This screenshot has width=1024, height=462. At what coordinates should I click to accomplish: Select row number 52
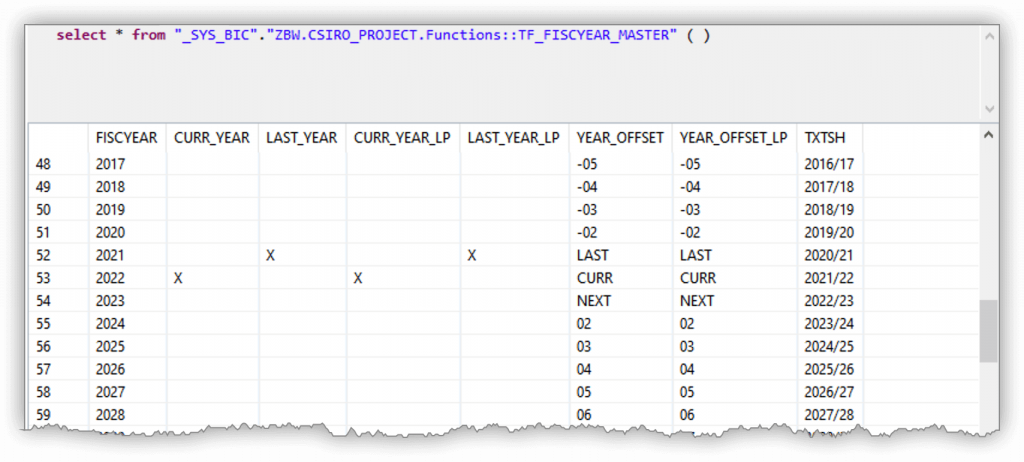click(x=43, y=256)
